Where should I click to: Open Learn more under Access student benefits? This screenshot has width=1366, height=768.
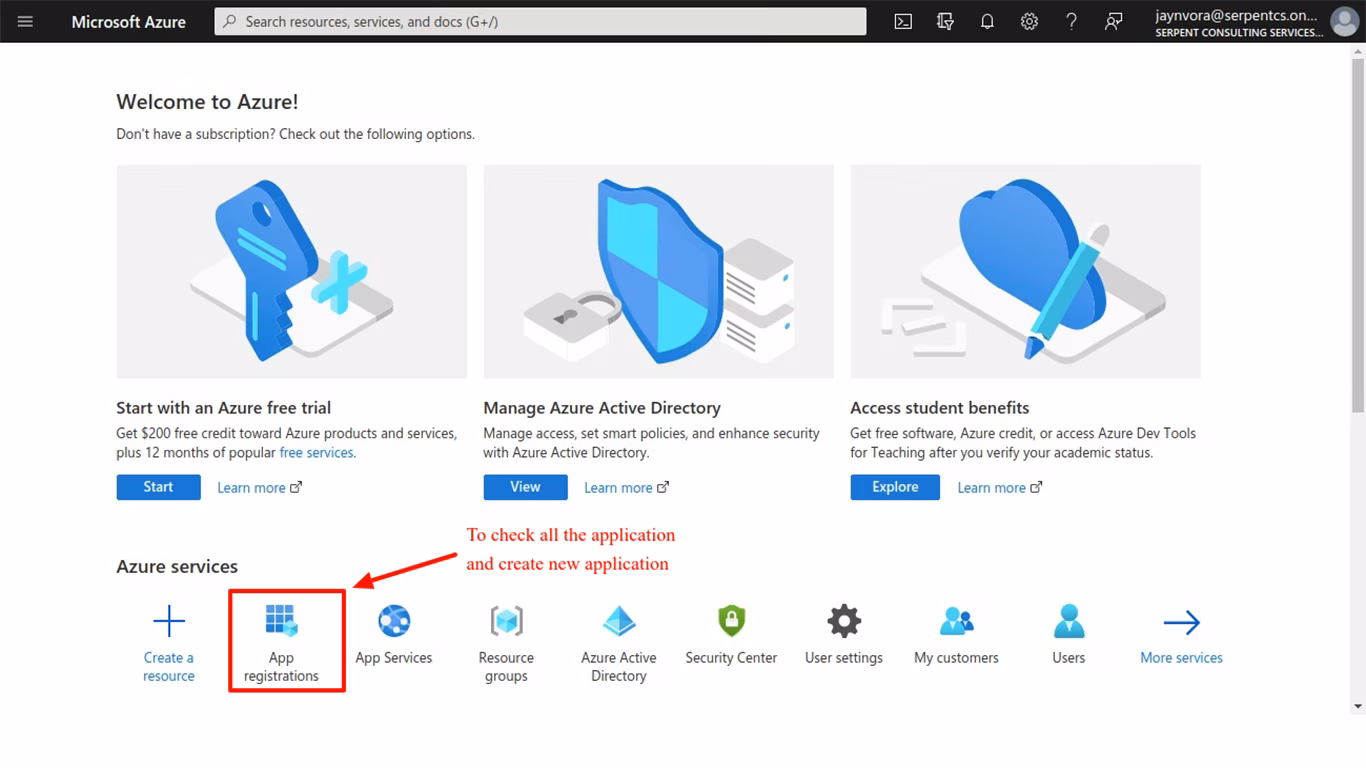click(999, 488)
